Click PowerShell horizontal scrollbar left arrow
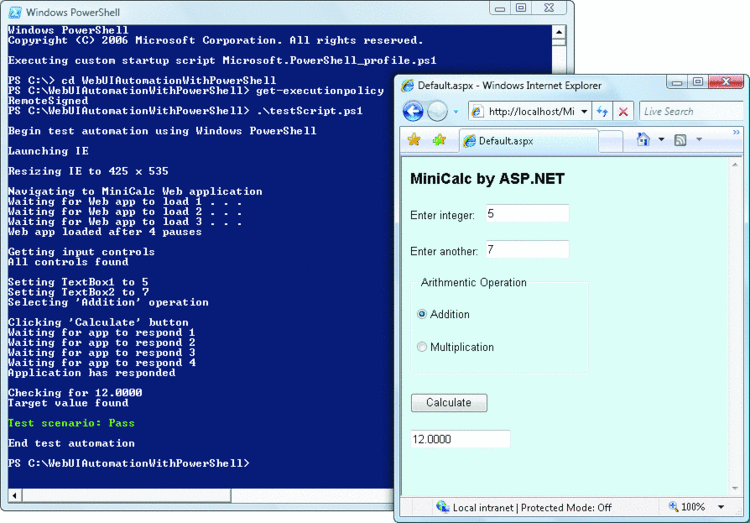Screen dimensions: 750x523 [15, 495]
